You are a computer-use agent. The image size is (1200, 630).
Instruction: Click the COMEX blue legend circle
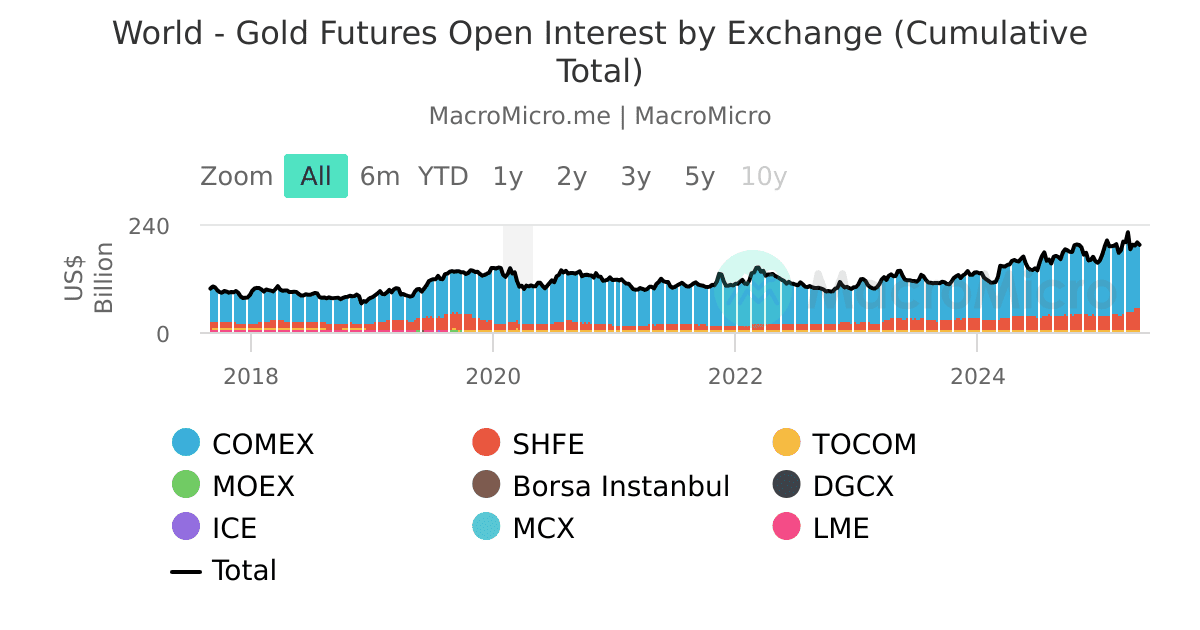pos(186,443)
